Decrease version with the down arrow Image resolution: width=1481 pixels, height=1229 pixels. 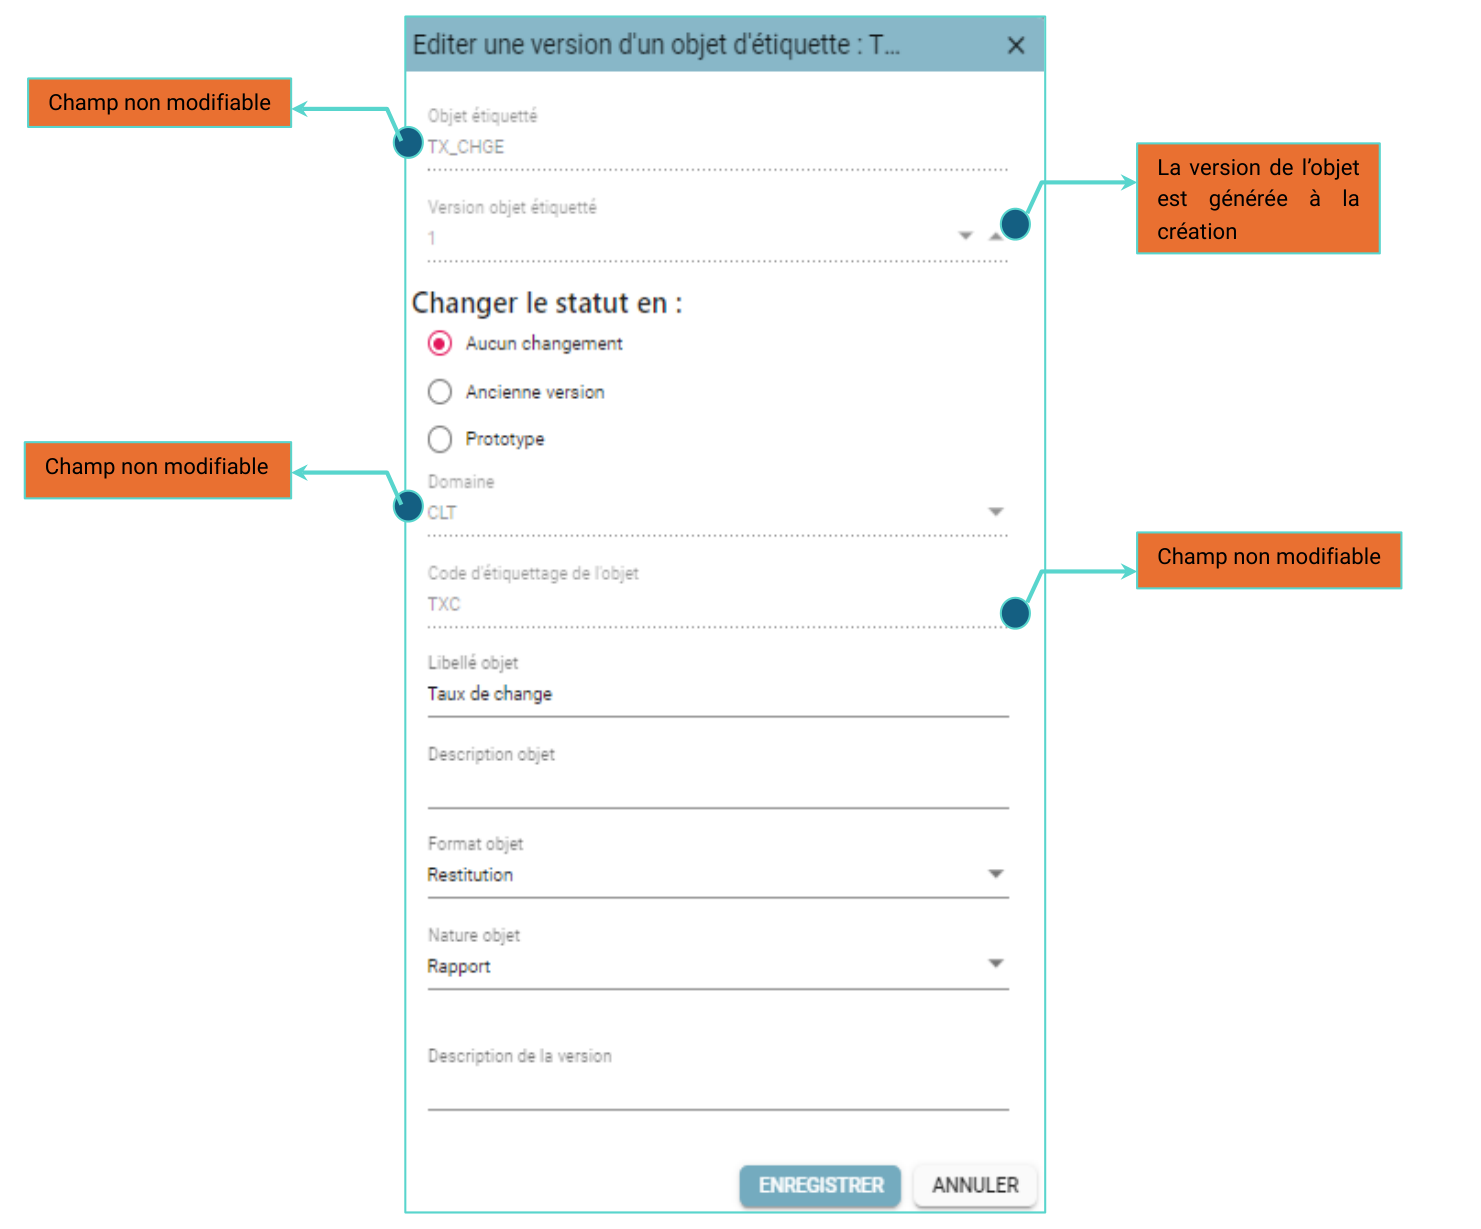[965, 236]
